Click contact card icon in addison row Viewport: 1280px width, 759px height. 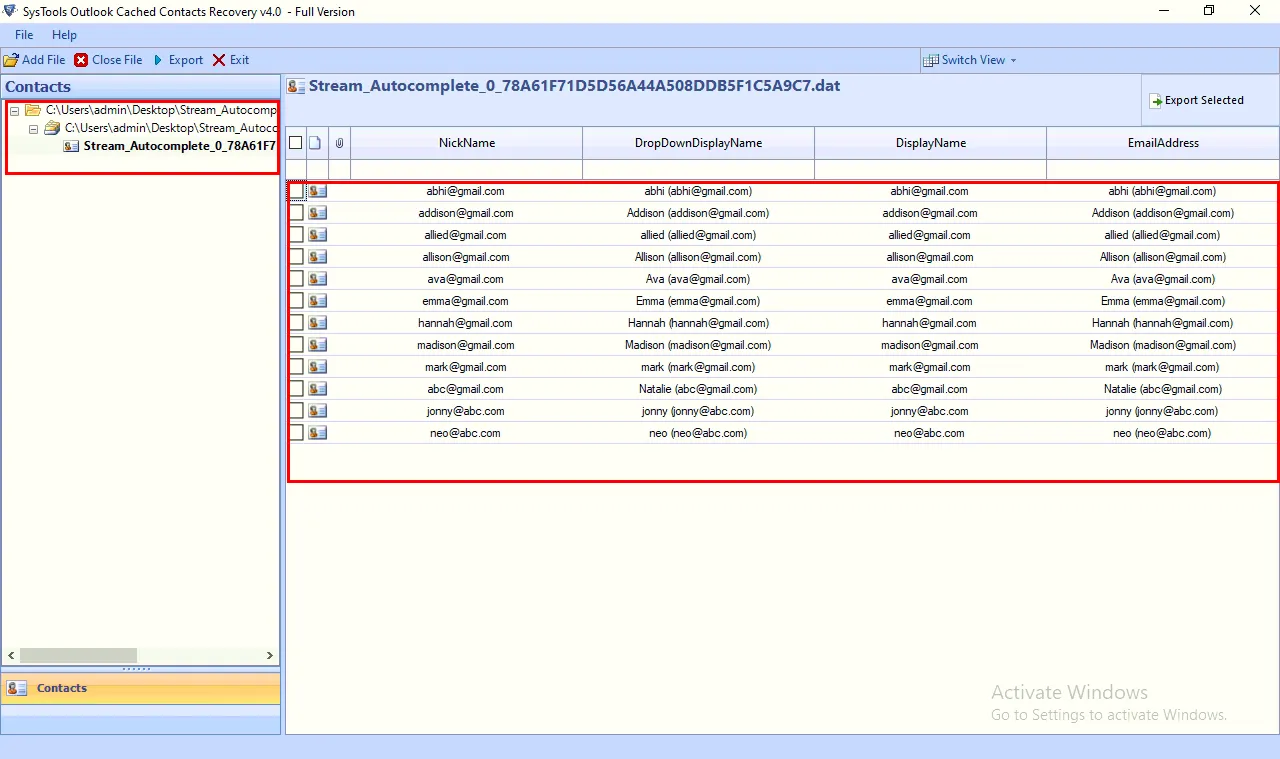(317, 213)
